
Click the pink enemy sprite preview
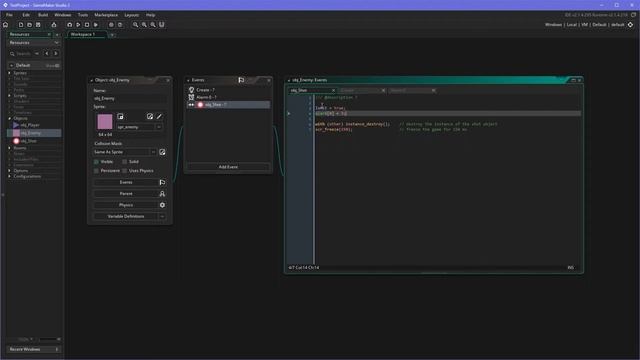pyautogui.click(x=105, y=122)
